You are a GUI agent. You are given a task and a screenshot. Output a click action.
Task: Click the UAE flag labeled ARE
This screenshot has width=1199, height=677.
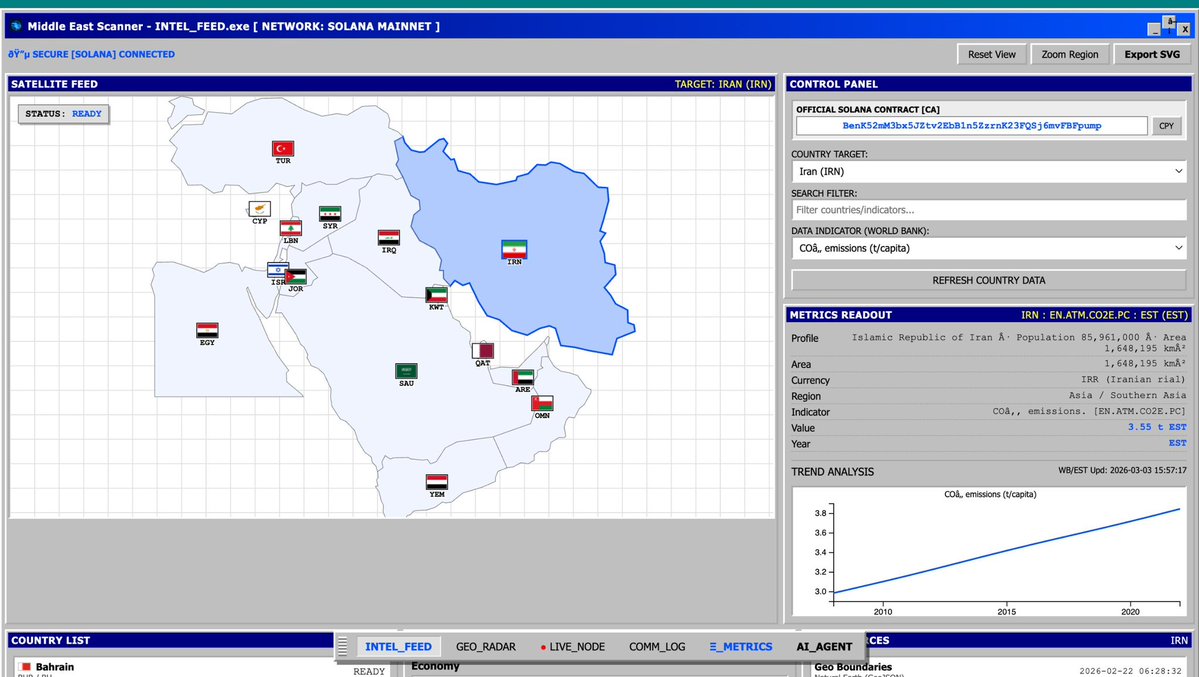tap(523, 377)
